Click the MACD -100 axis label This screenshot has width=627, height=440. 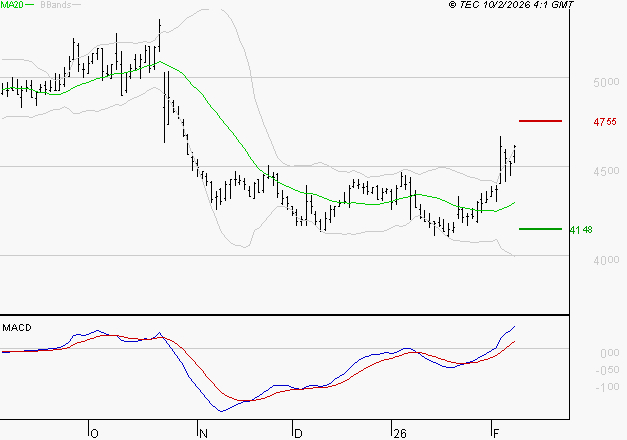pos(607,387)
